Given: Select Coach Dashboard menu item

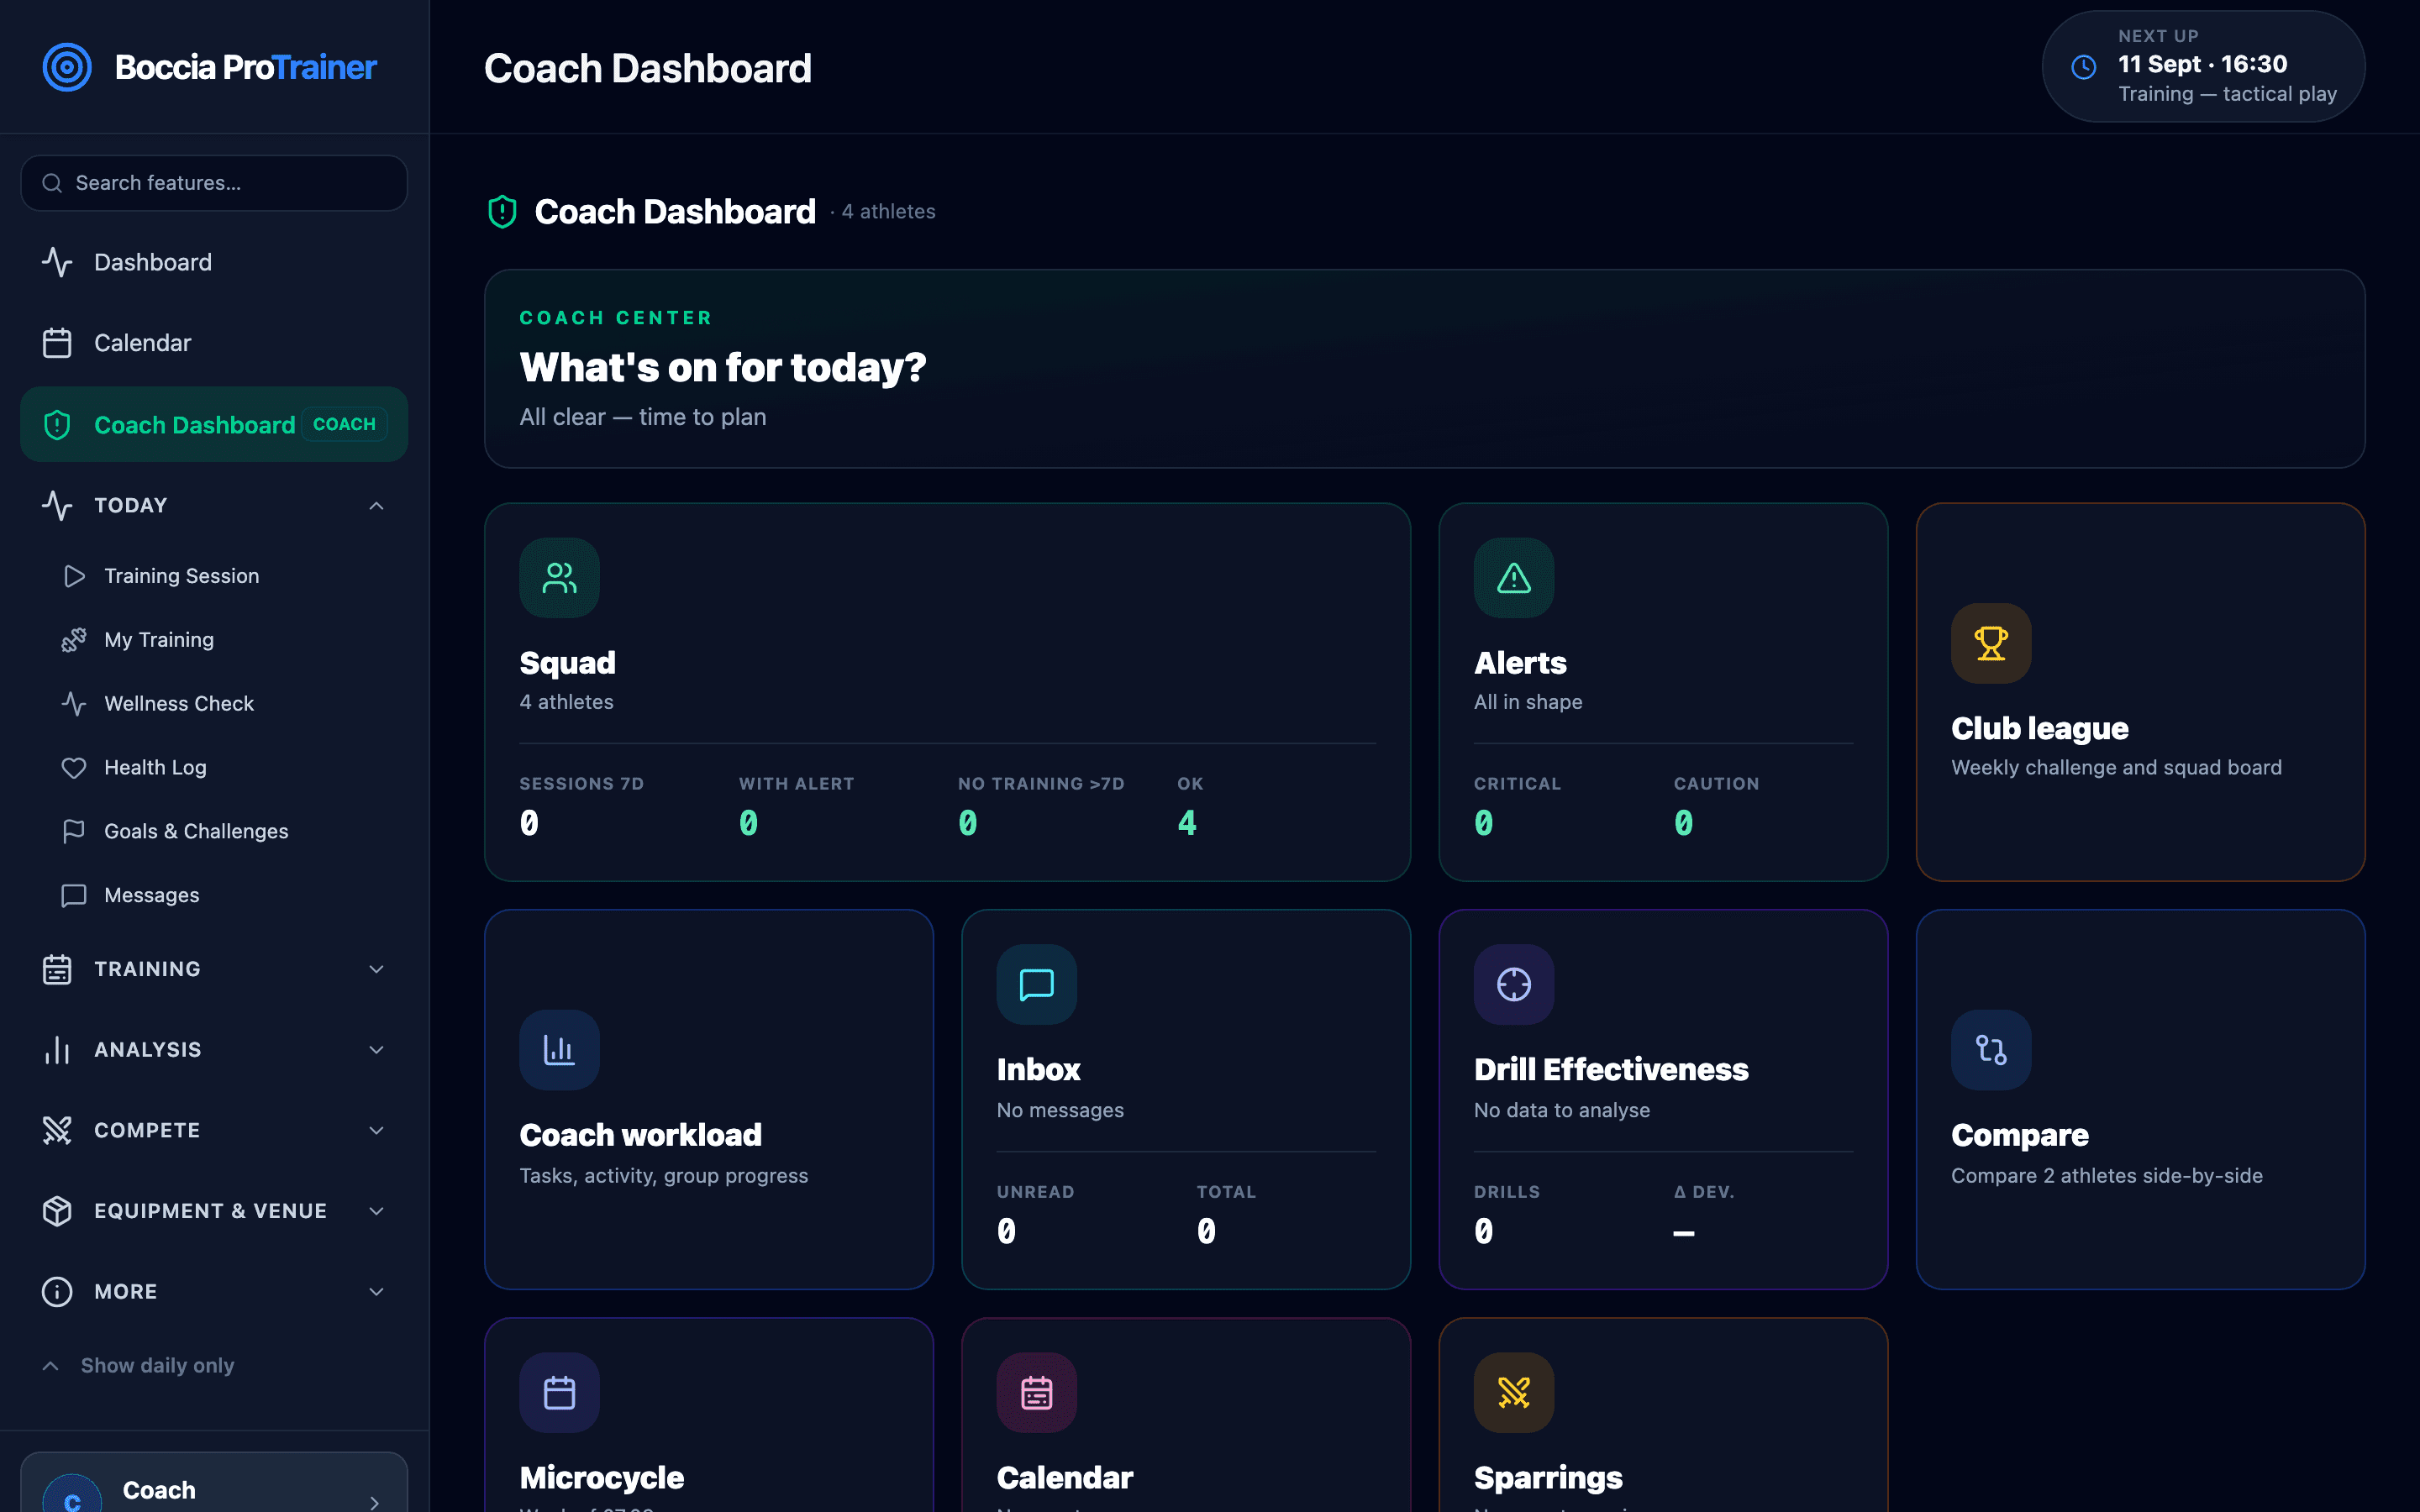Looking at the screenshot, I should (x=214, y=425).
